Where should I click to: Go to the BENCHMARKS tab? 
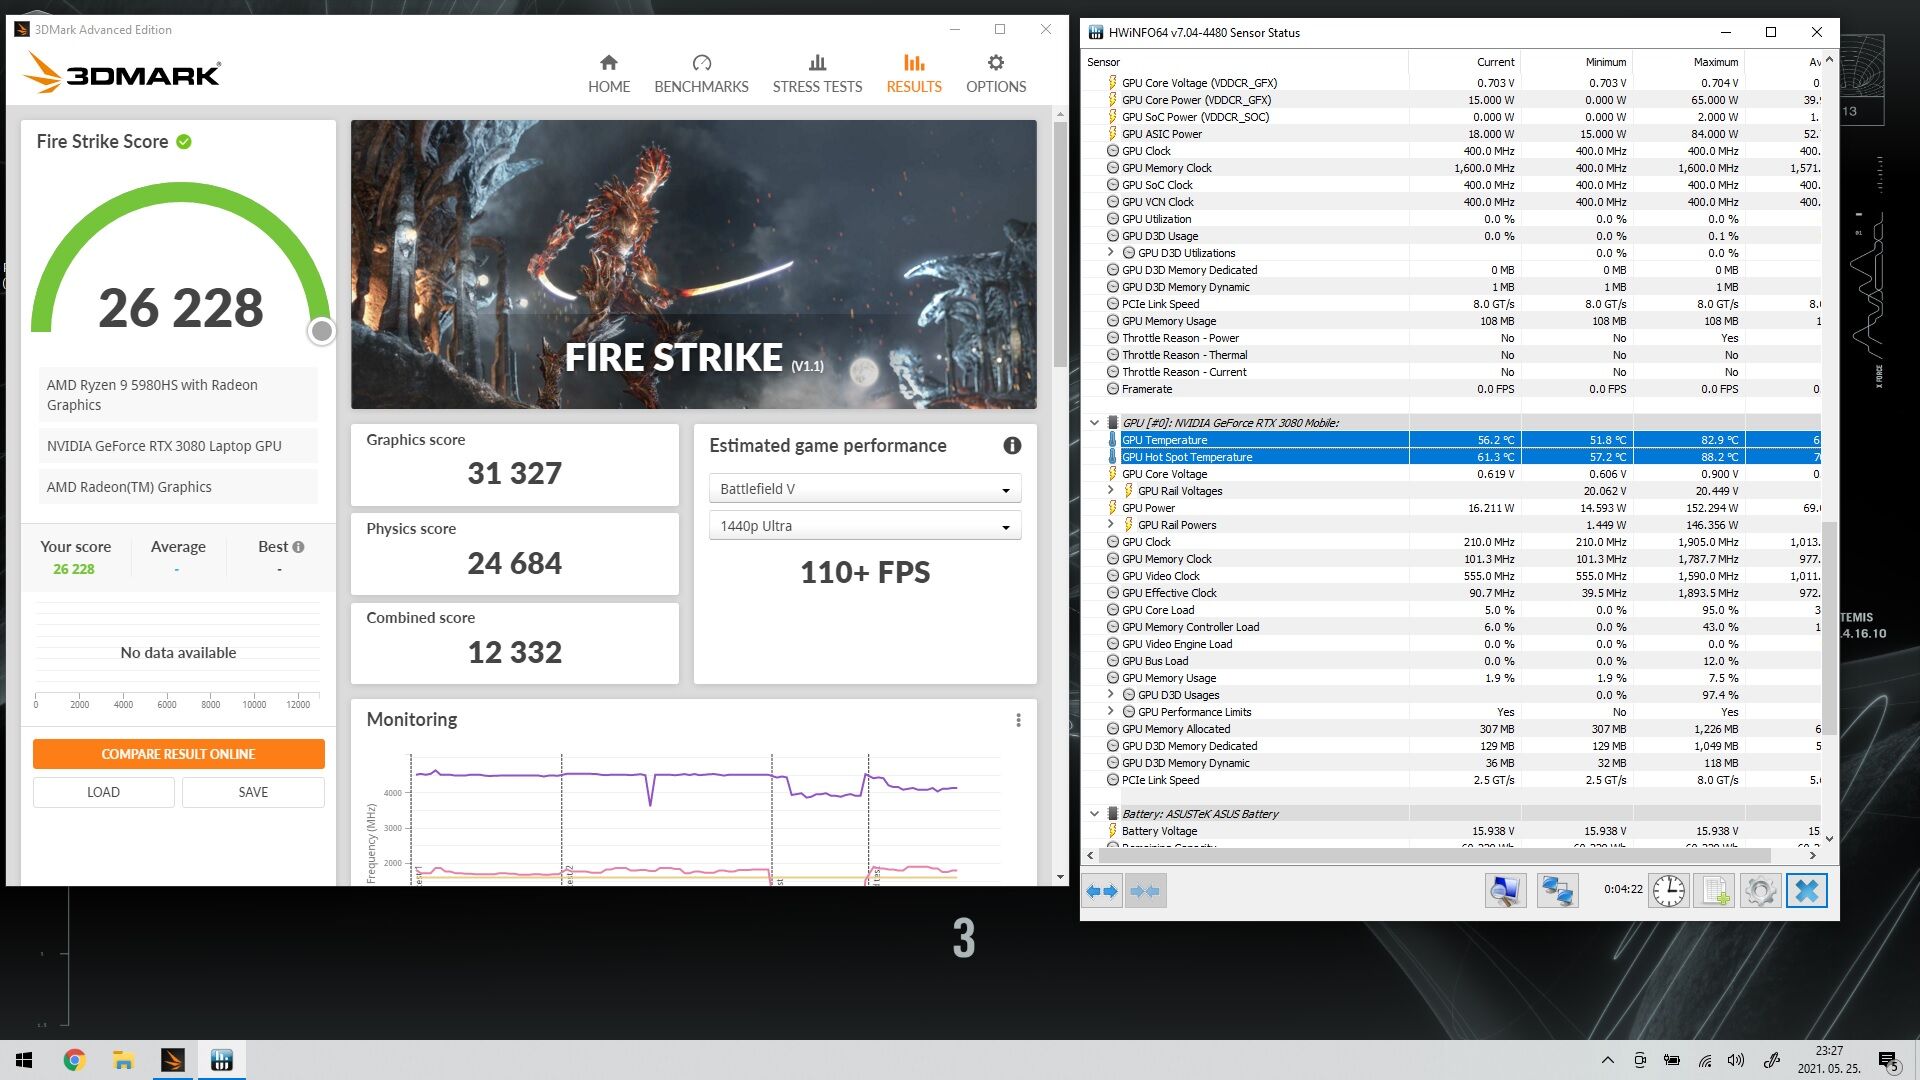pyautogui.click(x=701, y=74)
